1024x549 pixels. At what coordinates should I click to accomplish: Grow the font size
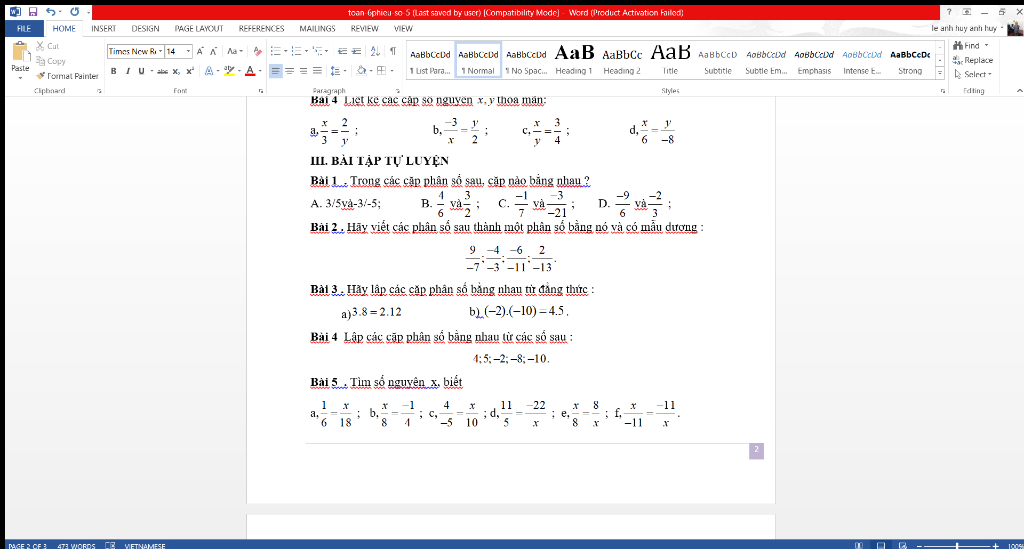coord(200,51)
